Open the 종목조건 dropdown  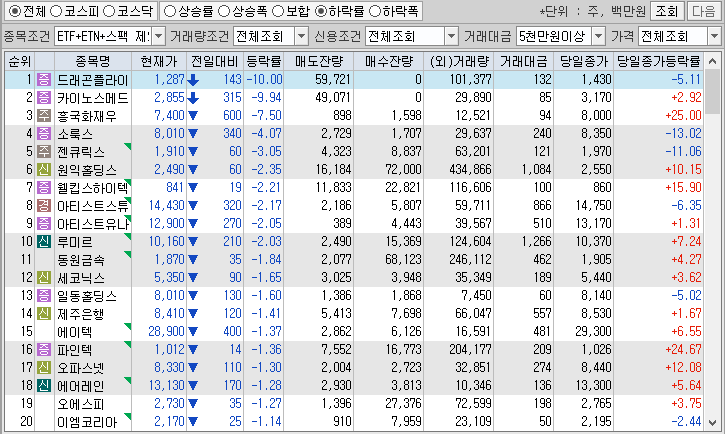[x=158, y=36]
